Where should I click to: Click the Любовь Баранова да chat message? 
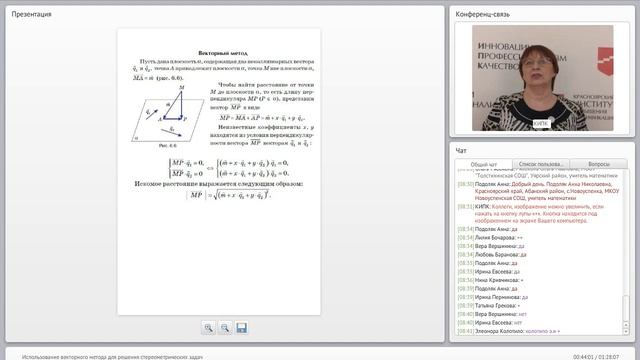[x=492, y=255]
